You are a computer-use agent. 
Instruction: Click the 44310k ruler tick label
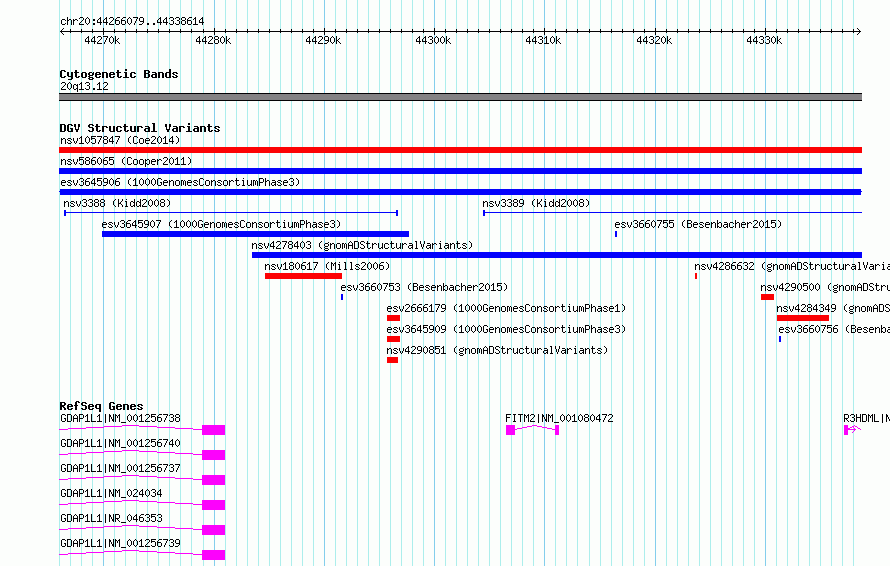click(543, 40)
